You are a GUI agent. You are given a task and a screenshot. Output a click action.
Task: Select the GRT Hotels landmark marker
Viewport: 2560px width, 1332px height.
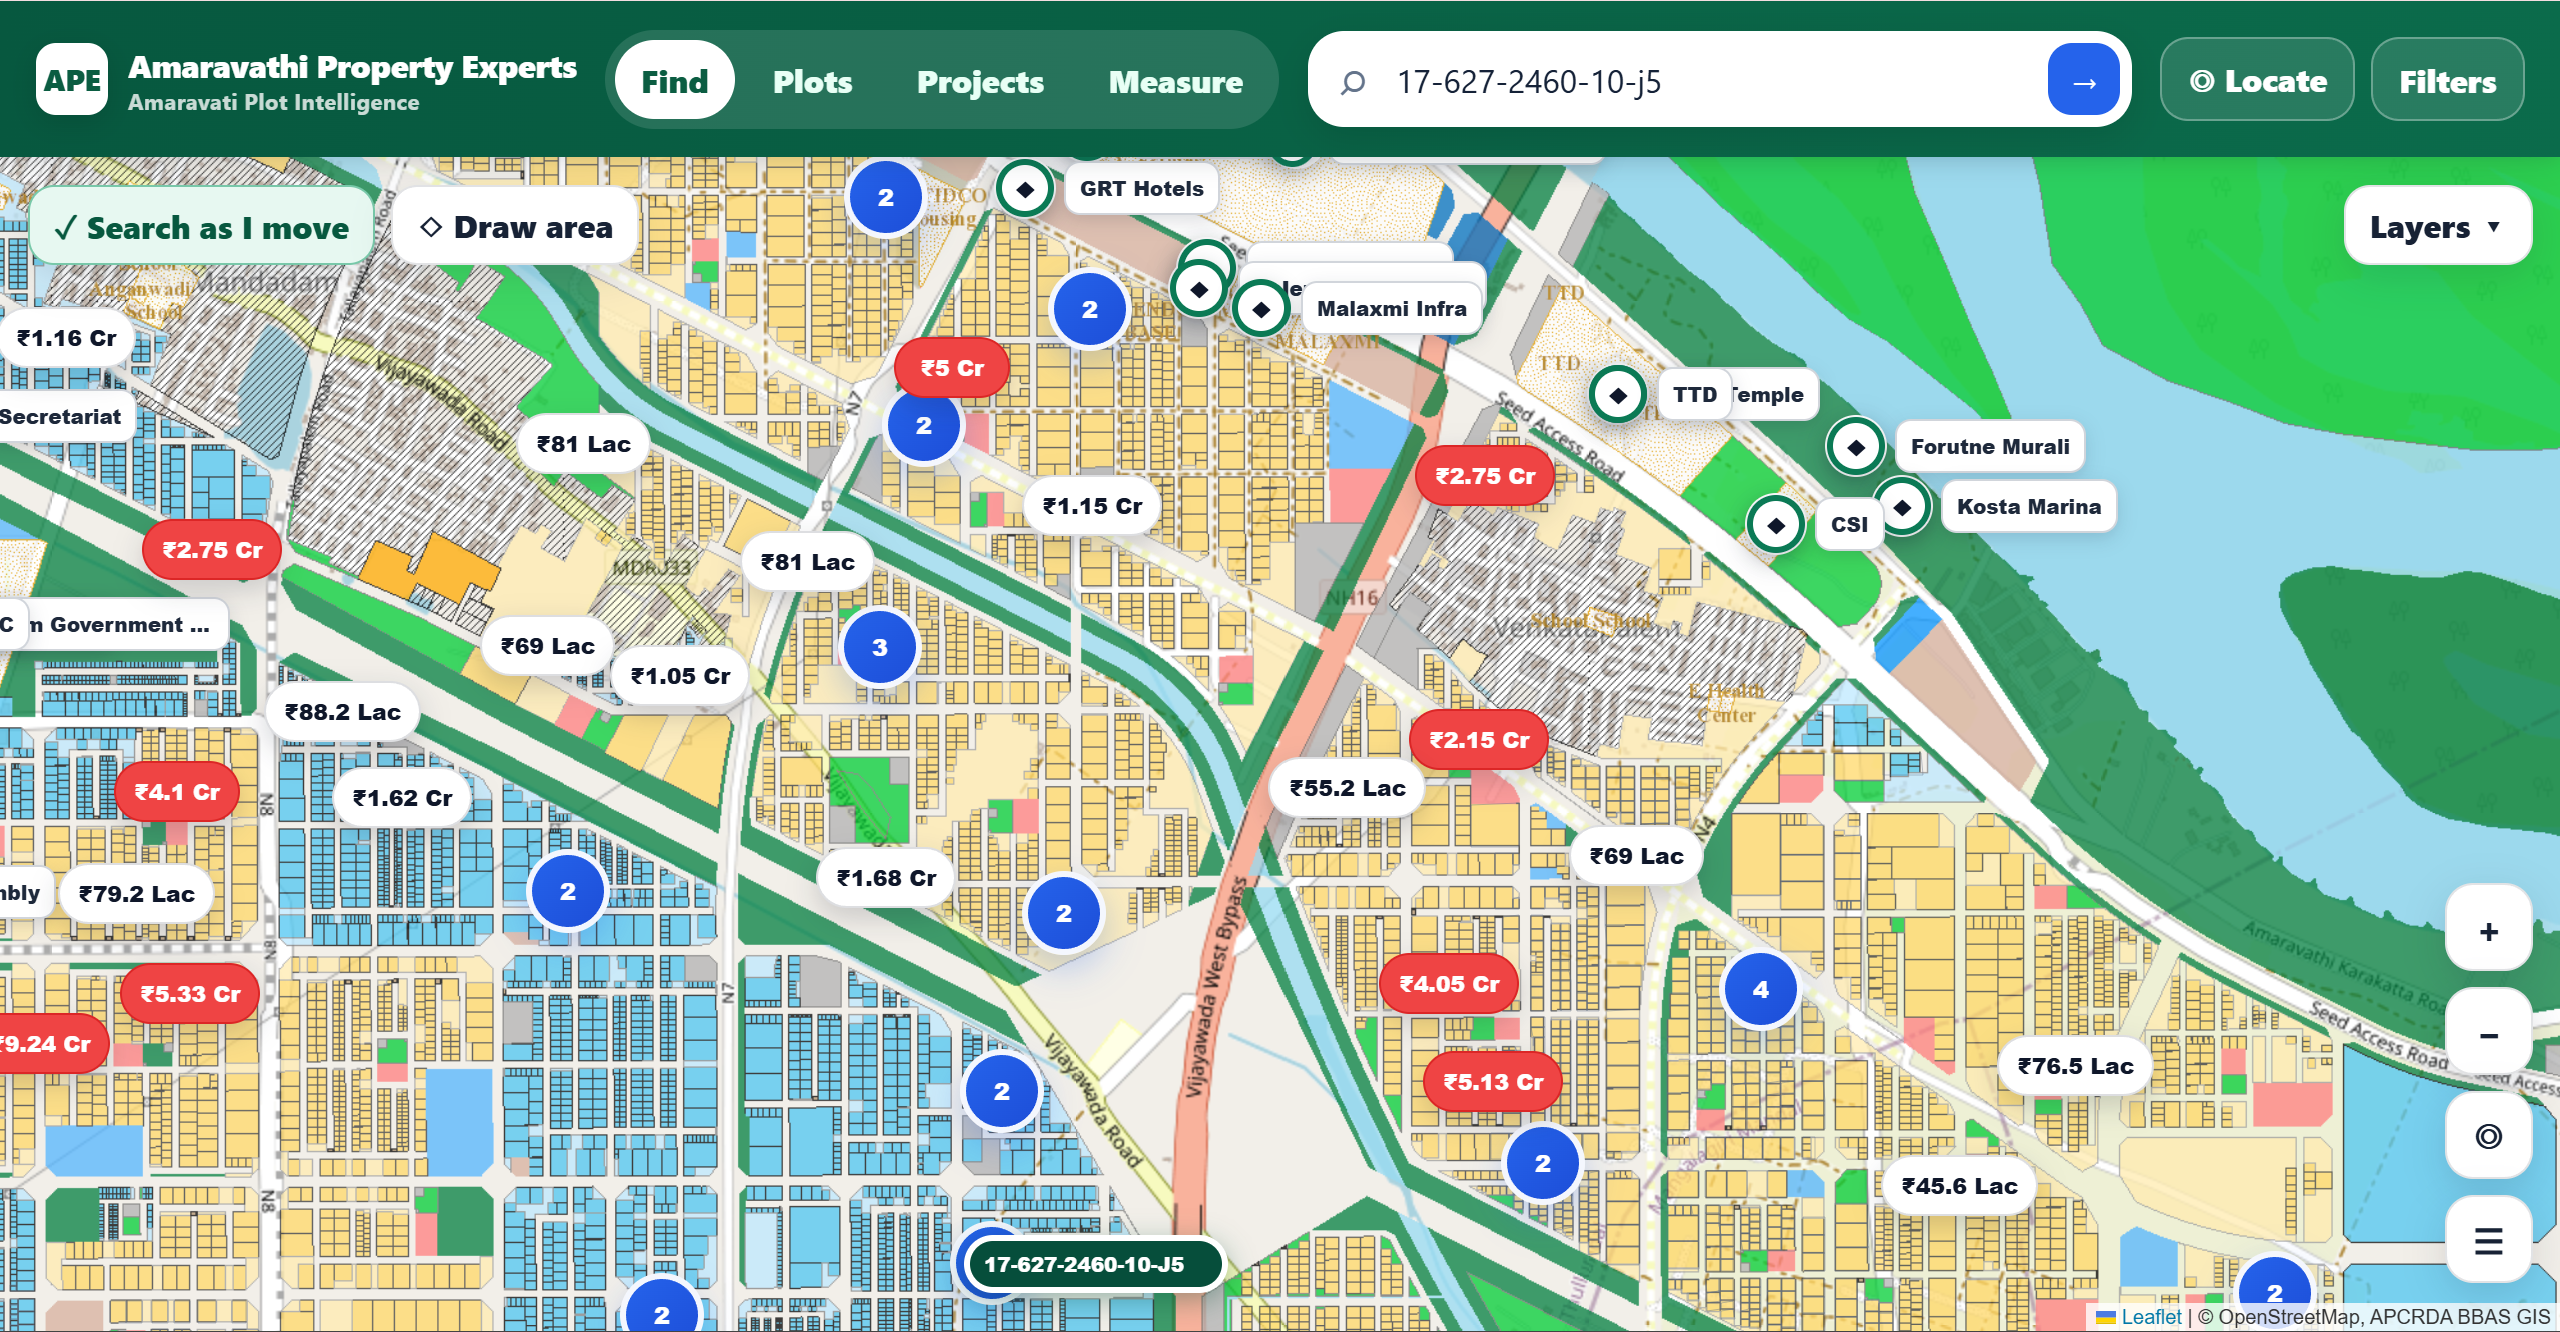pyautogui.click(x=1025, y=189)
